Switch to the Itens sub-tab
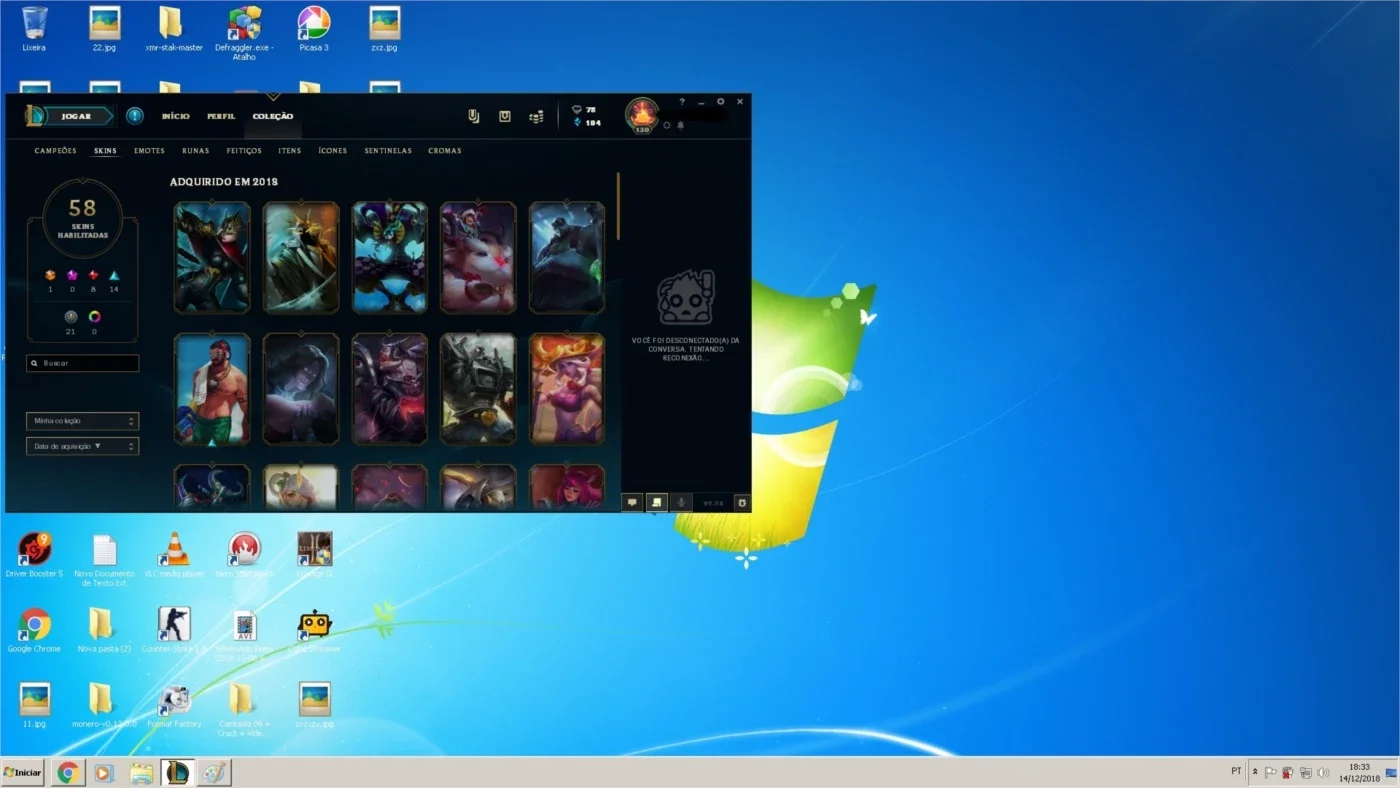The width and height of the screenshot is (1400, 788). 289,151
